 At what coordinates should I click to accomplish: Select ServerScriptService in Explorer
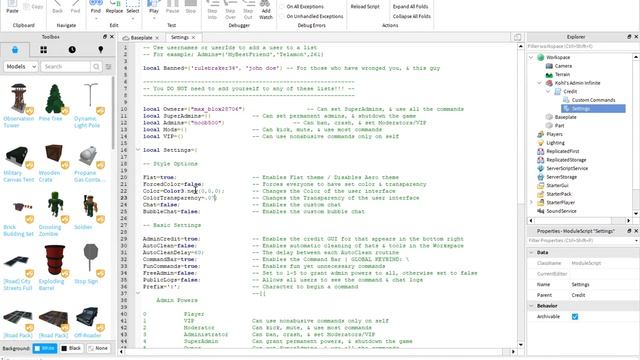567,168
